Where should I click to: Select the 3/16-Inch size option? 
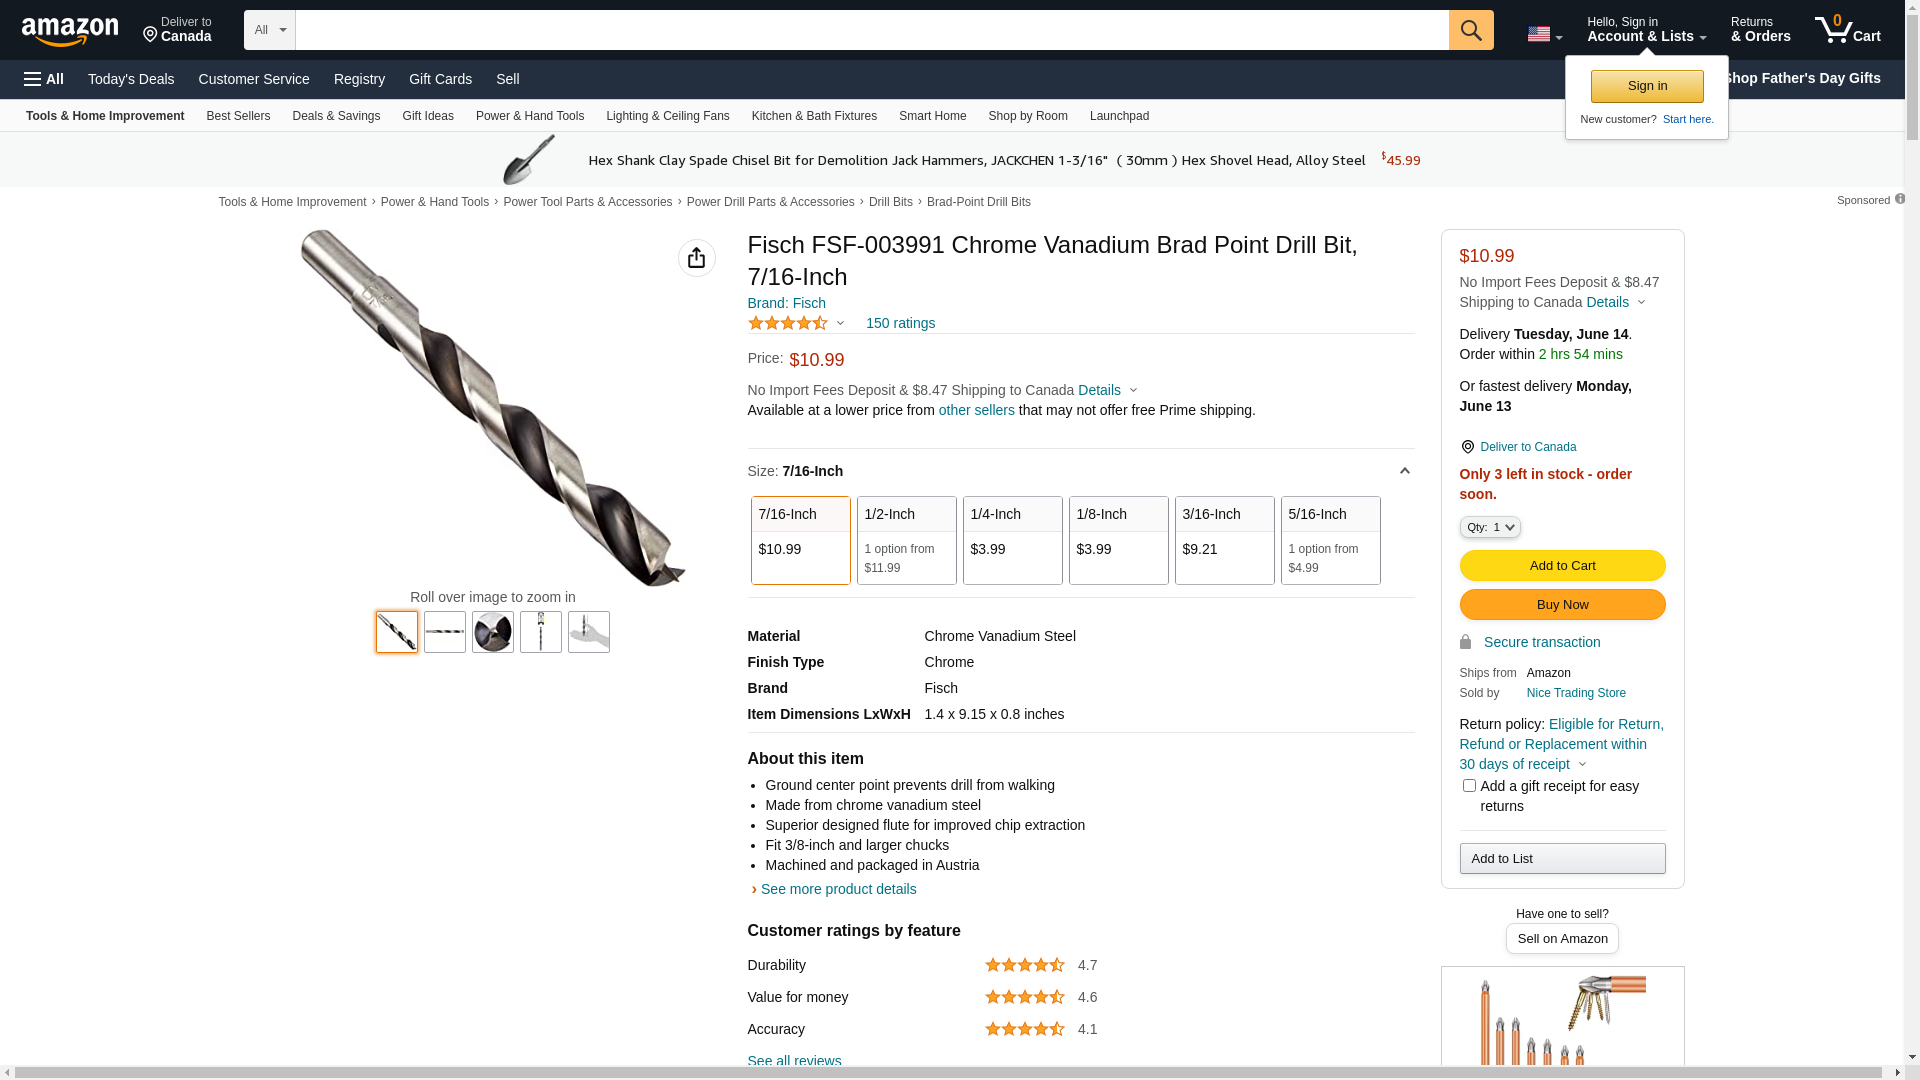click(x=1224, y=540)
